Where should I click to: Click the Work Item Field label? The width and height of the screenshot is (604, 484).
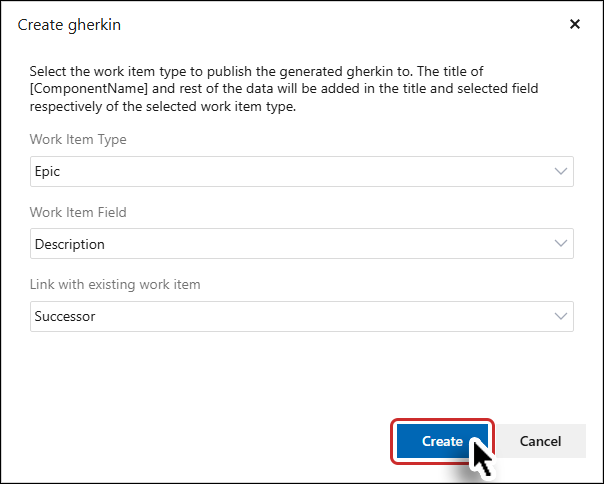78,212
